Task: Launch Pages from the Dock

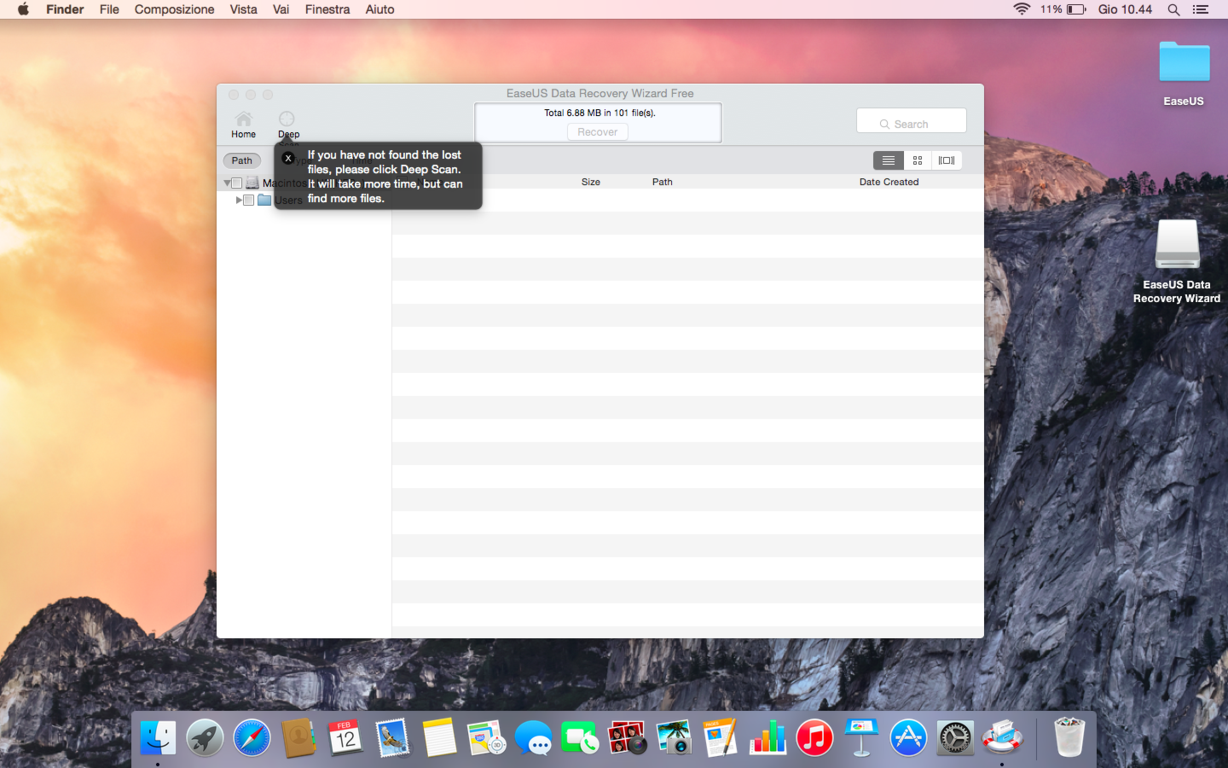Action: [721, 738]
